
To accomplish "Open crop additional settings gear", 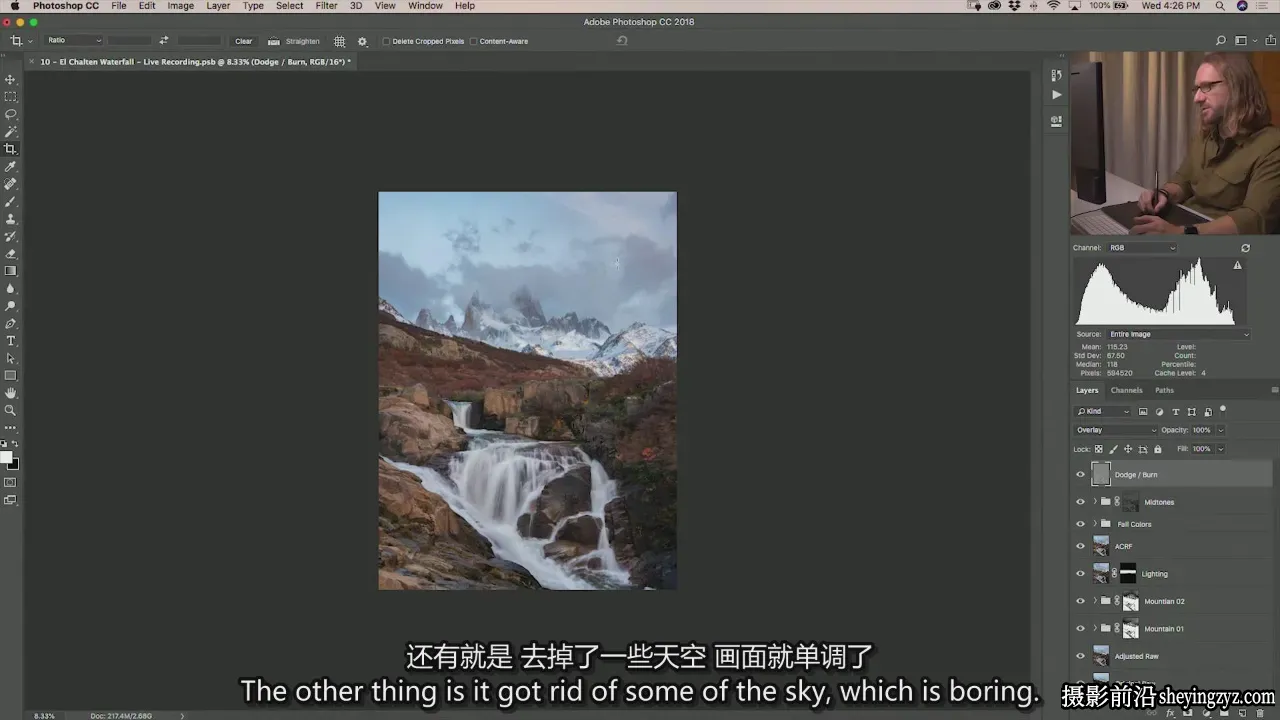I will (362, 41).
